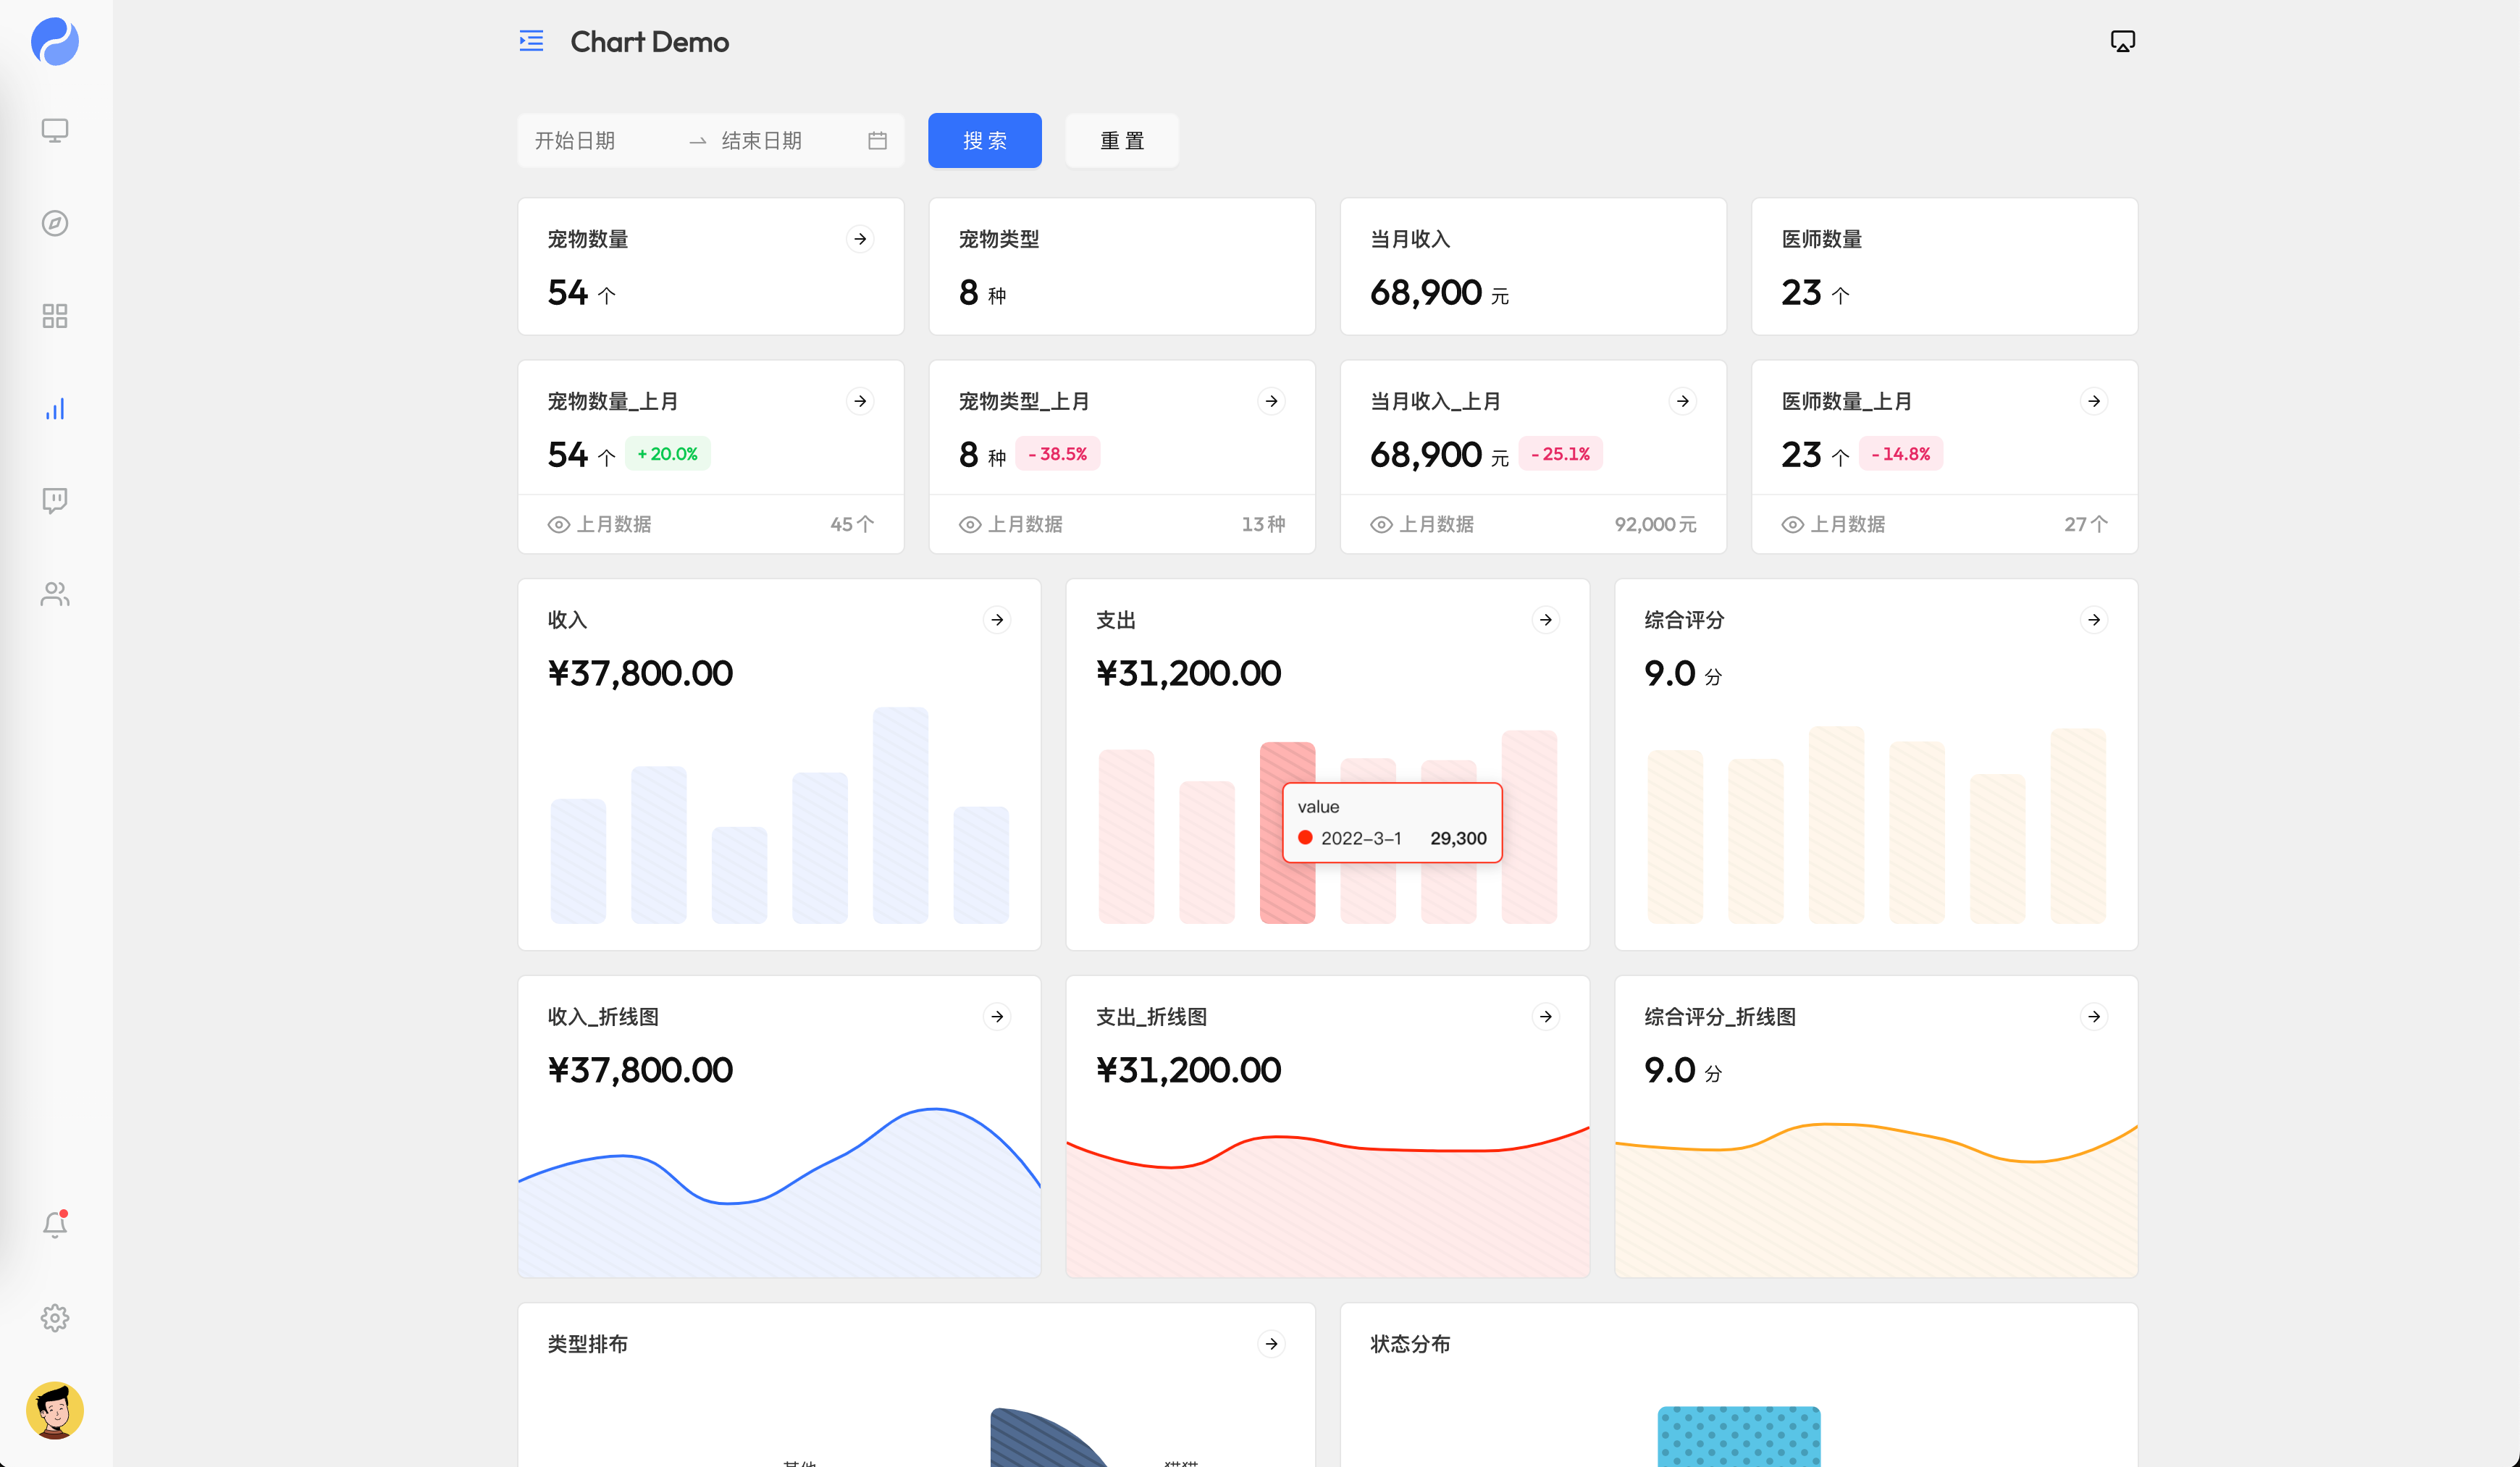
Task: Open details arrow on 综合评分 card
Action: 2094,619
